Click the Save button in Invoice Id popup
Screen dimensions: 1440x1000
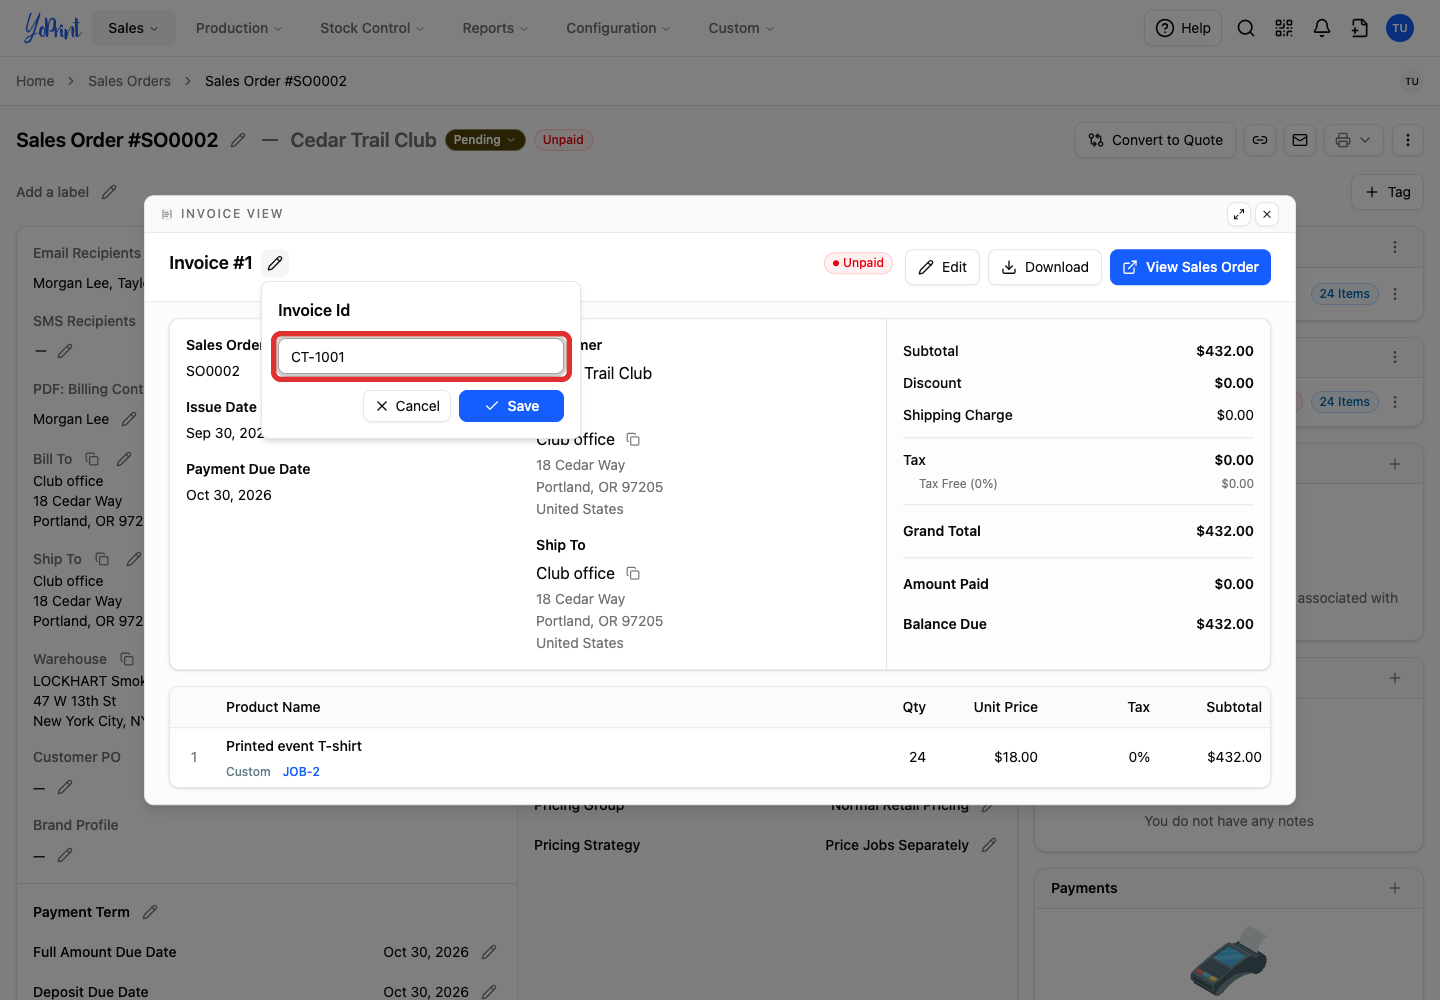click(x=511, y=406)
